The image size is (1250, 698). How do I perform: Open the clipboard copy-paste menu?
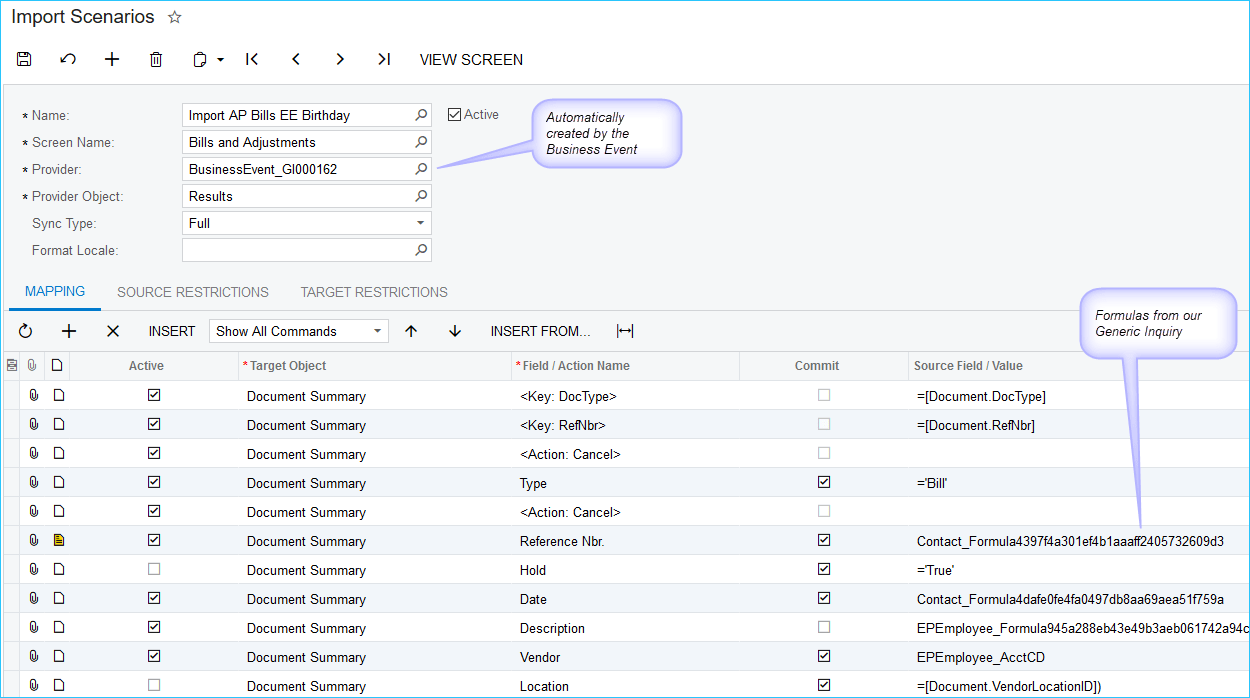pyautogui.click(x=208, y=59)
